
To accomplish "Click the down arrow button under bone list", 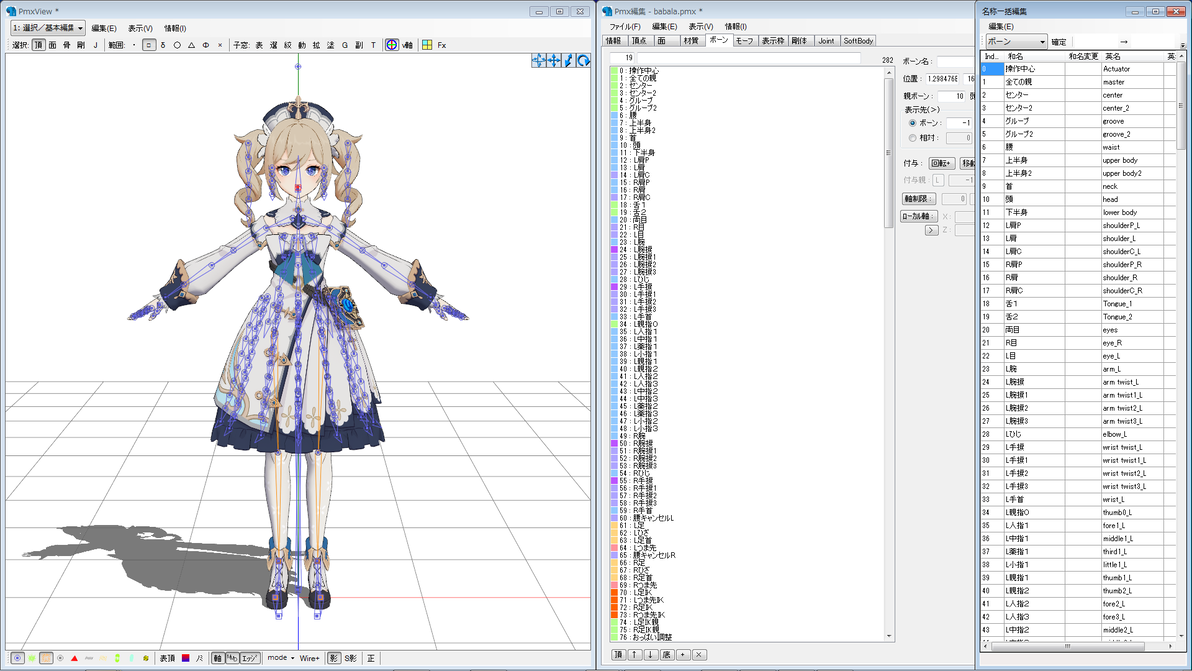I will click(651, 655).
